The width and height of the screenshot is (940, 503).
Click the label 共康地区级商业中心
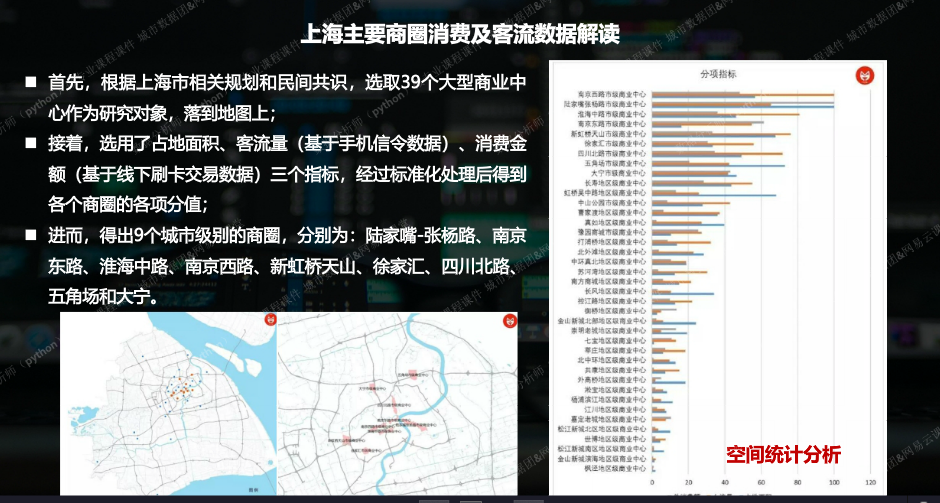coord(615,370)
